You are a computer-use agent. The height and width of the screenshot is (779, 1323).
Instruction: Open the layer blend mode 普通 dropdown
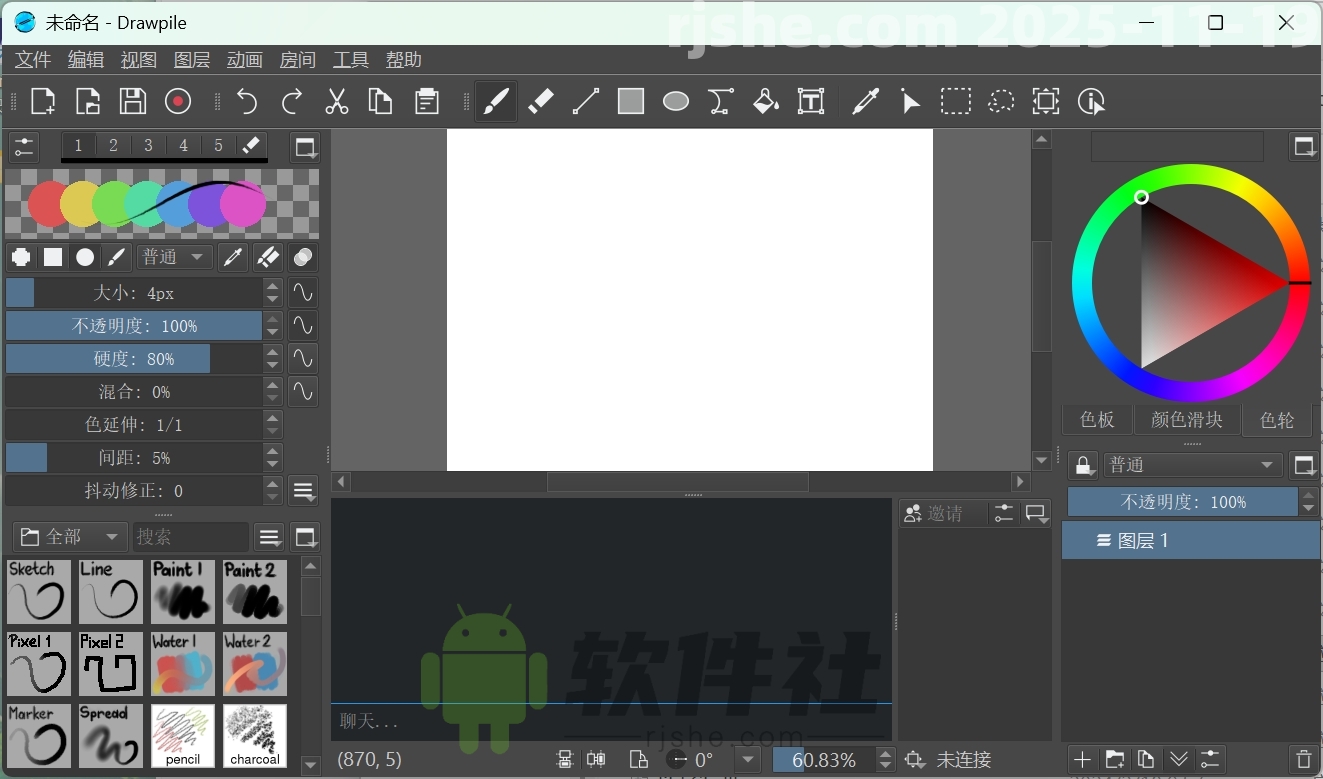[1190, 464]
